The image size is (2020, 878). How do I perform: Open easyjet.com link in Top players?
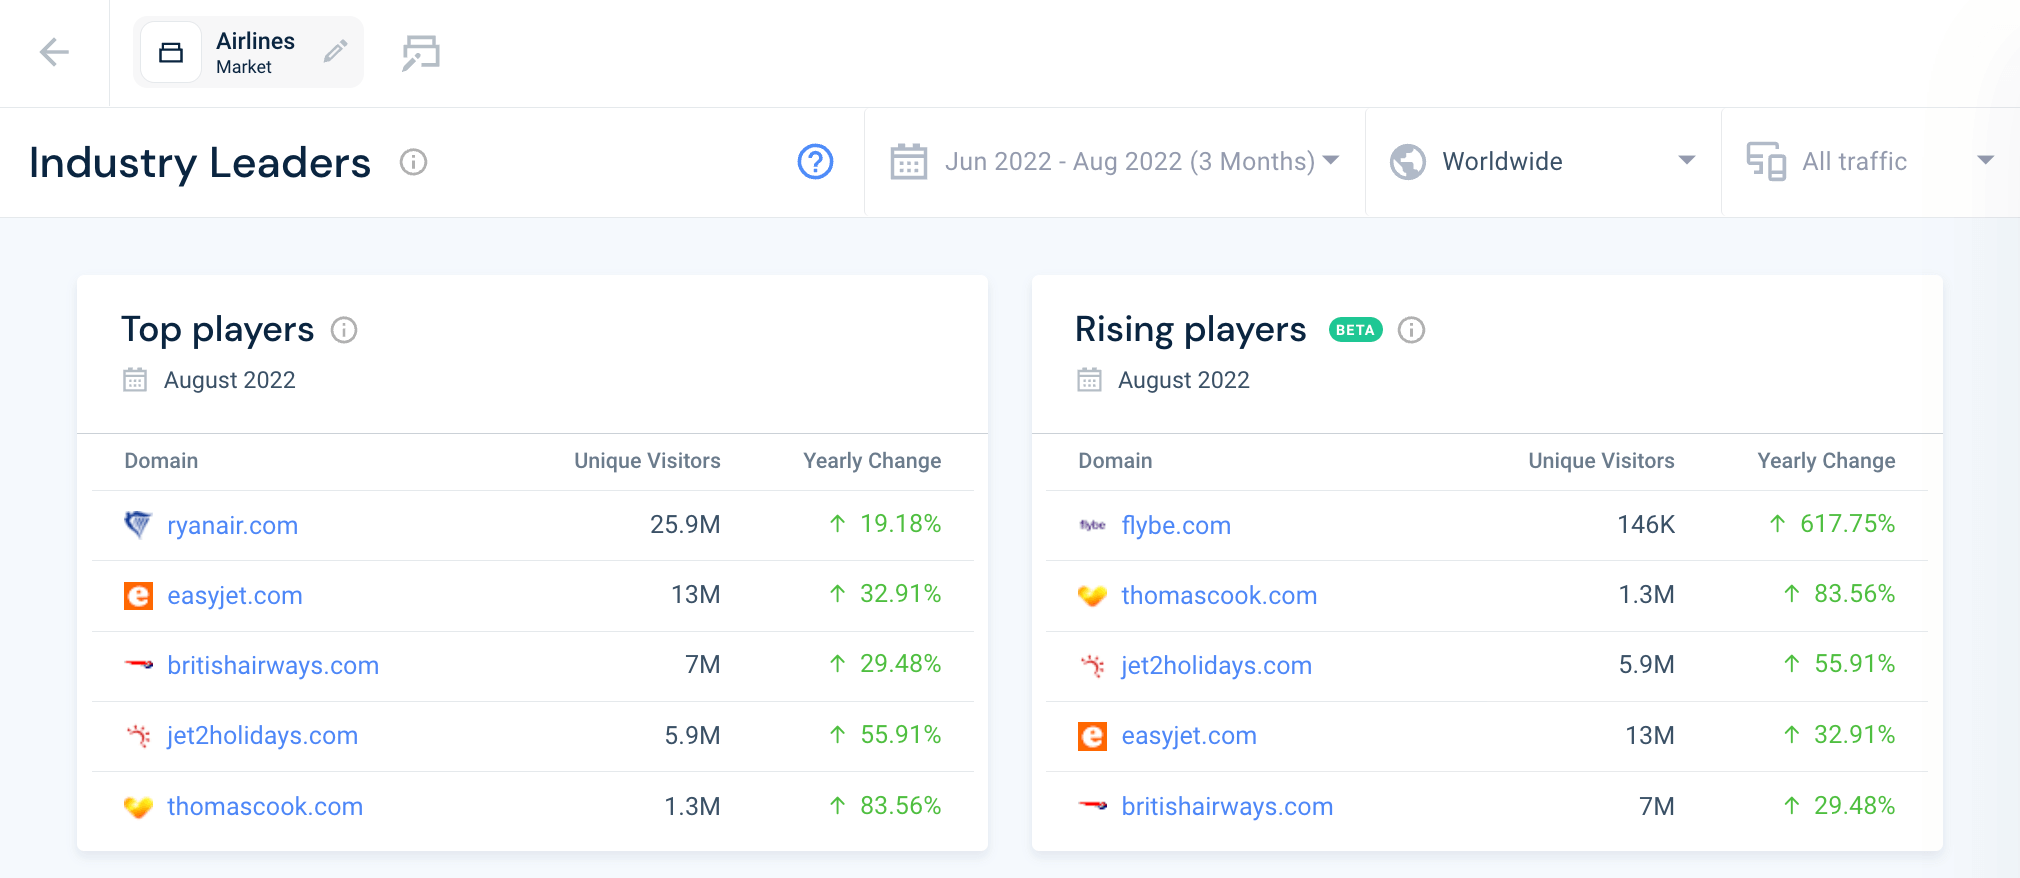coord(235,595)
